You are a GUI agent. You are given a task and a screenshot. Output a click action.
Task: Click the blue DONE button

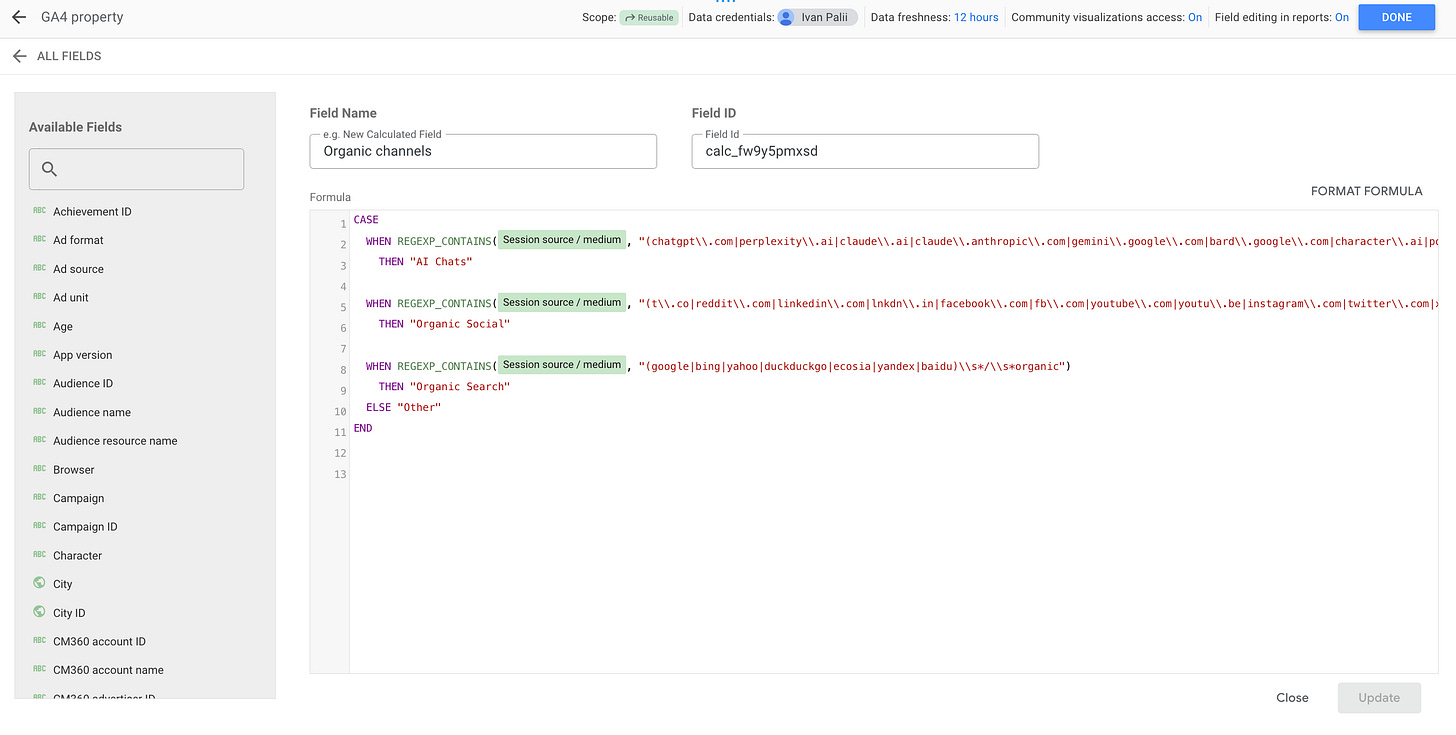(x=1396, y=17)
